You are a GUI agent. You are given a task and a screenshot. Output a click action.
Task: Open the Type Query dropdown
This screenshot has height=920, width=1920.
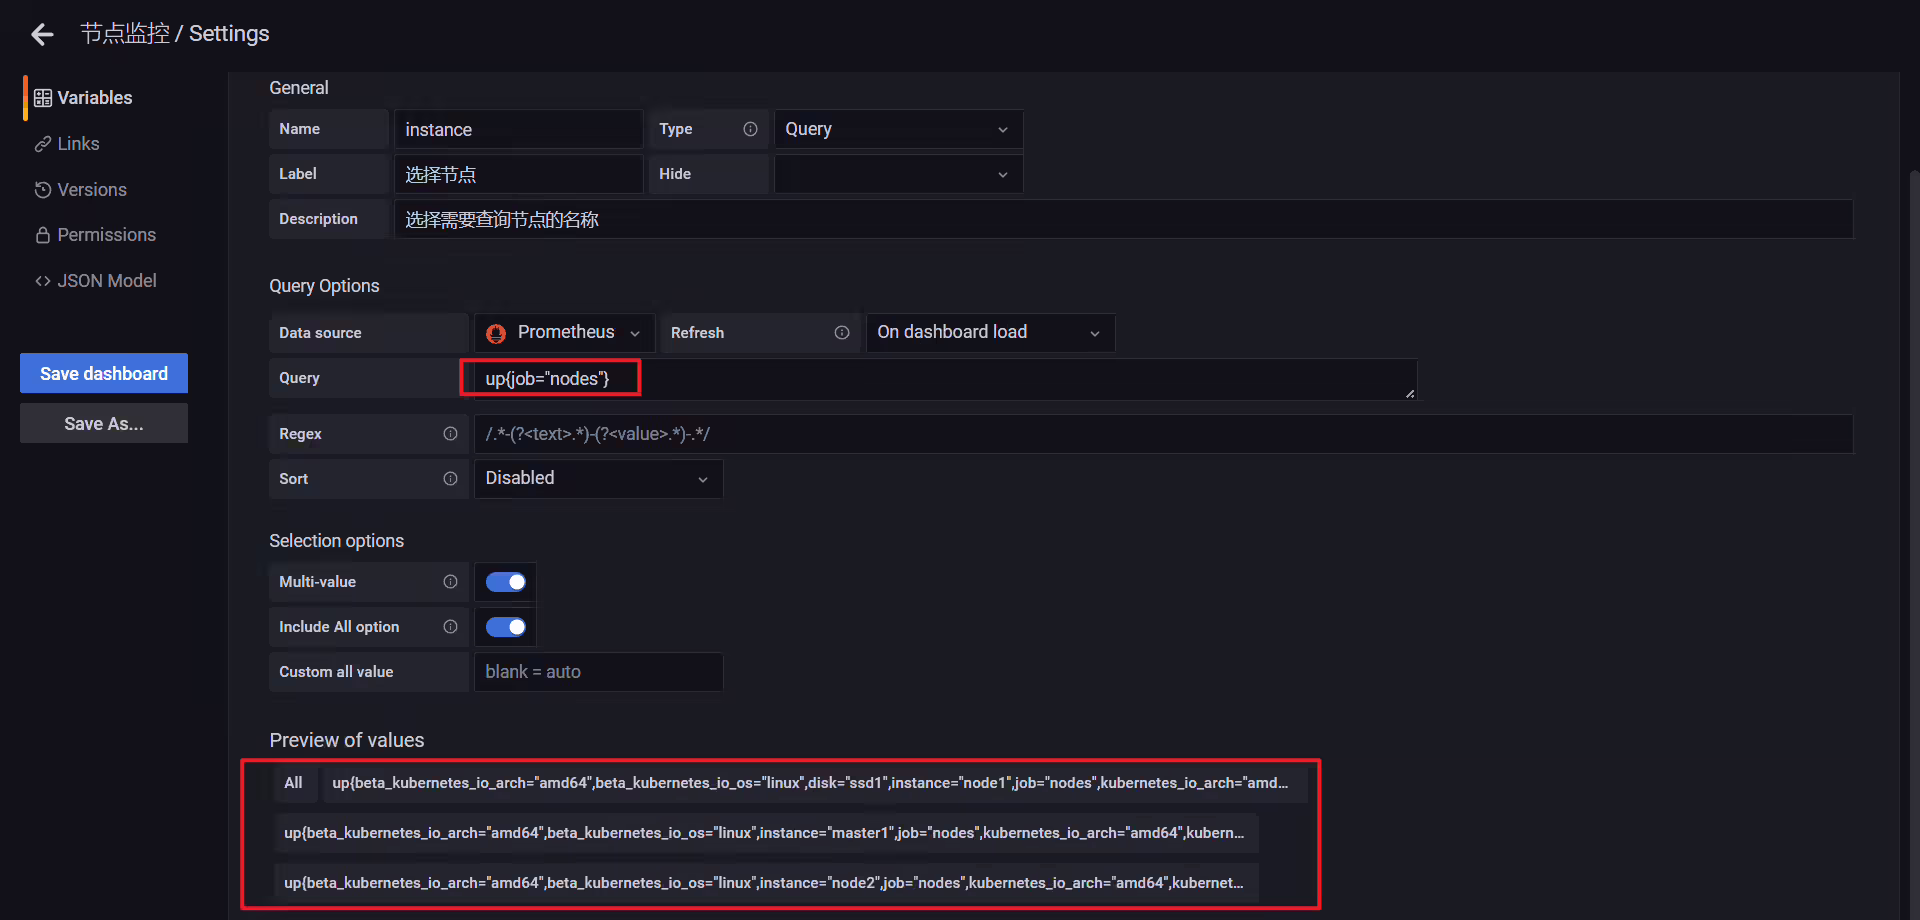coord(898,129)
